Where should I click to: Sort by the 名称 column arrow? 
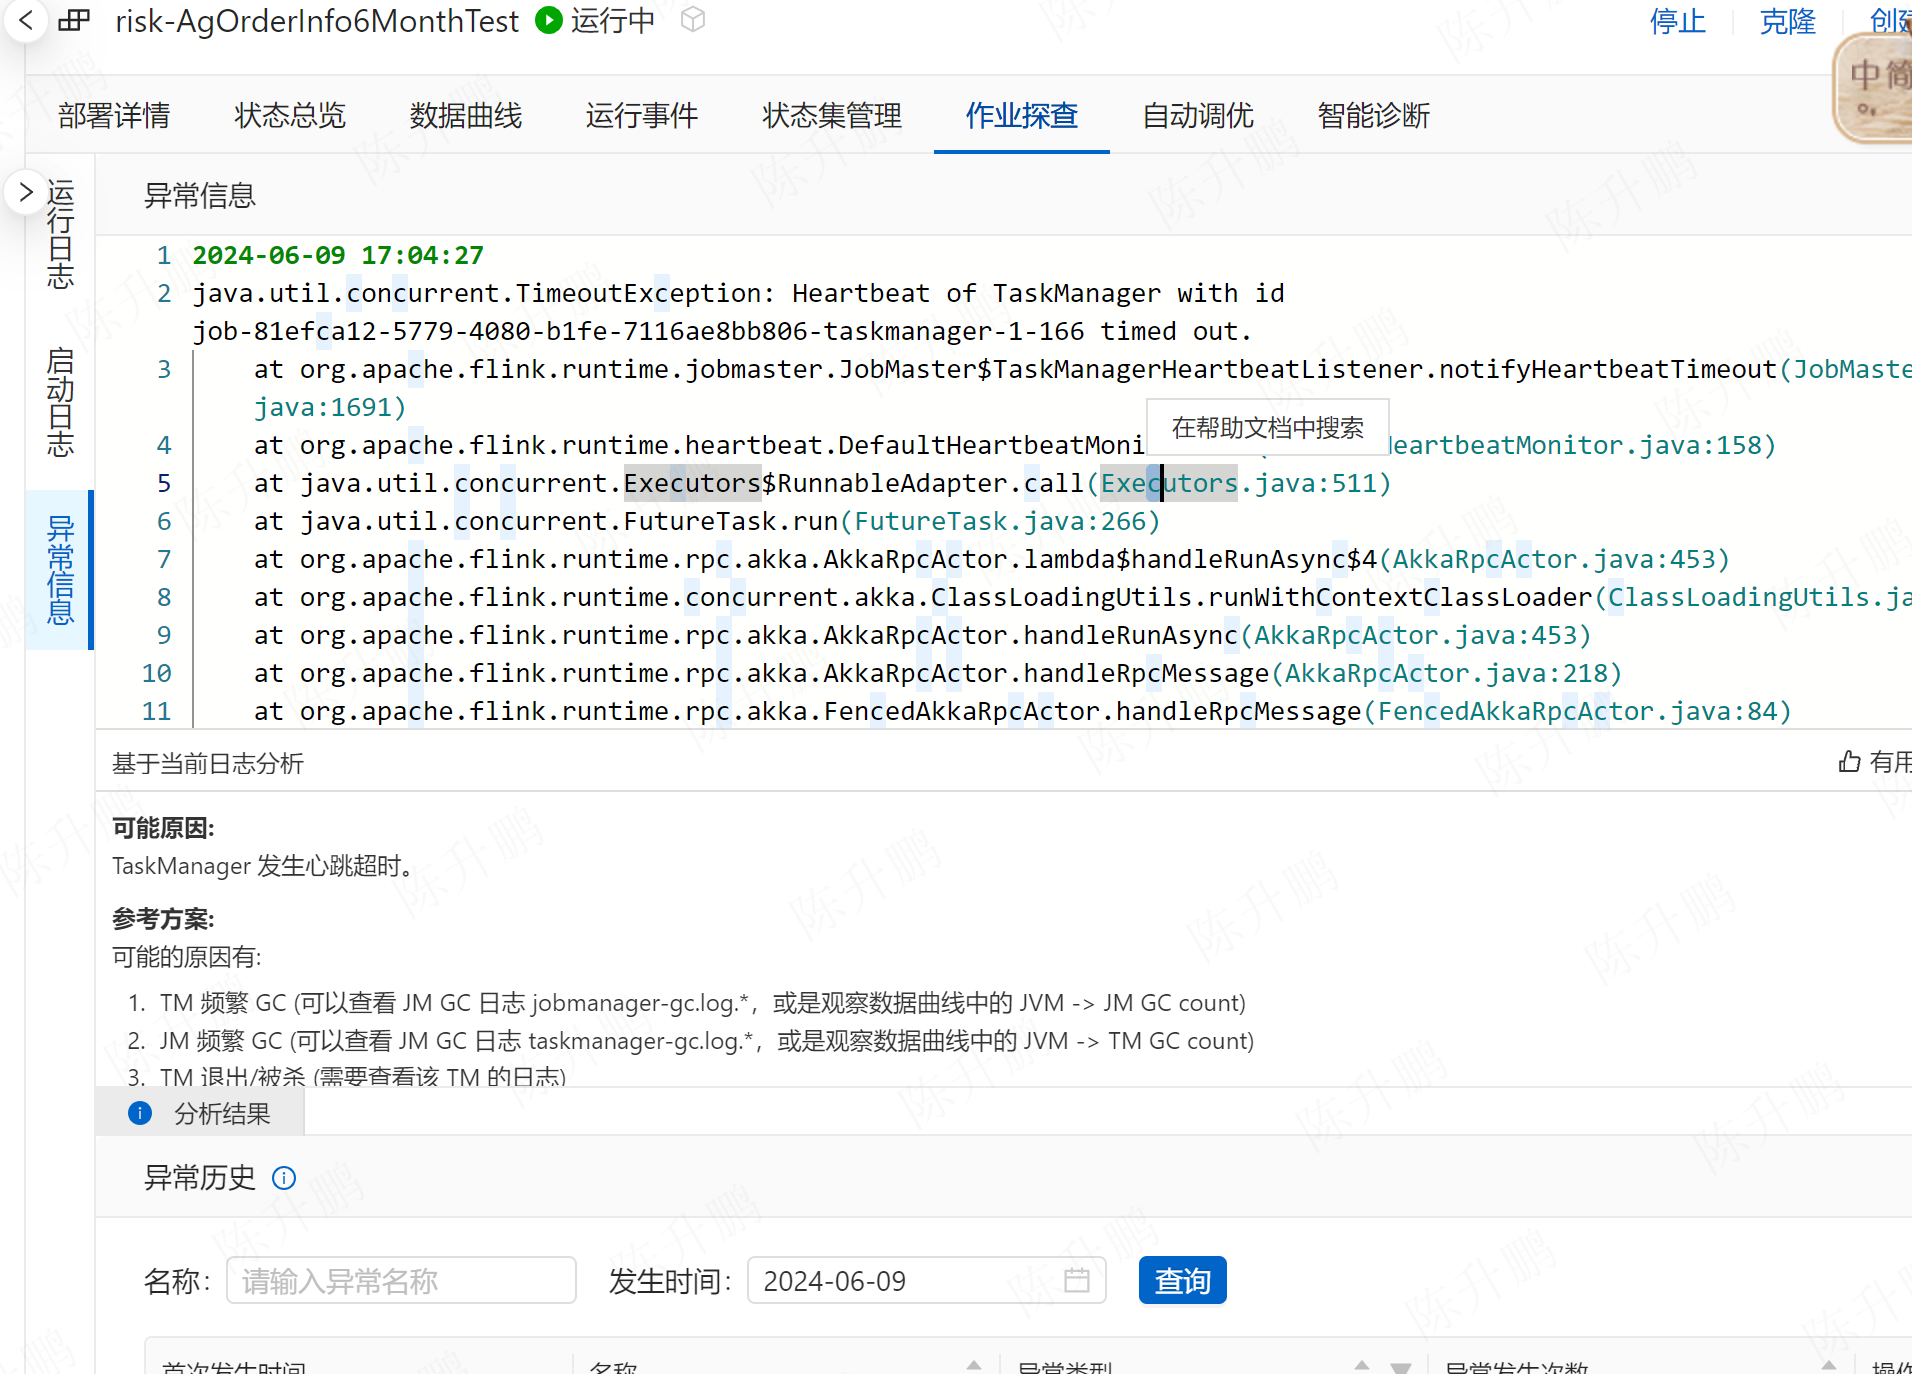coord(974,1366)
